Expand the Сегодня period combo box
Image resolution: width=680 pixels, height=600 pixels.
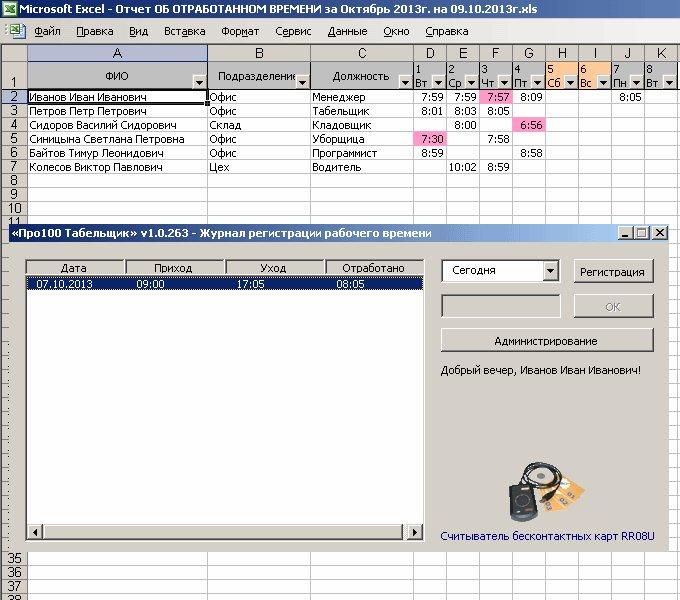tap(550, 271)
